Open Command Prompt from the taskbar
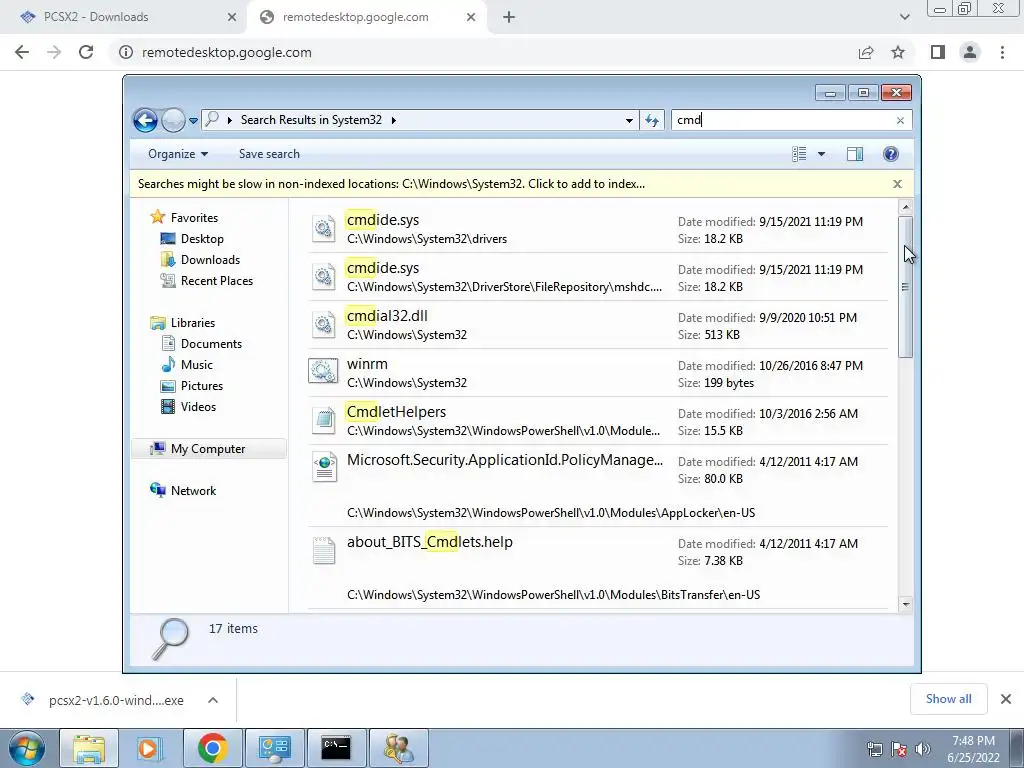The image size is (1024, 768). [x=336, y=748]
